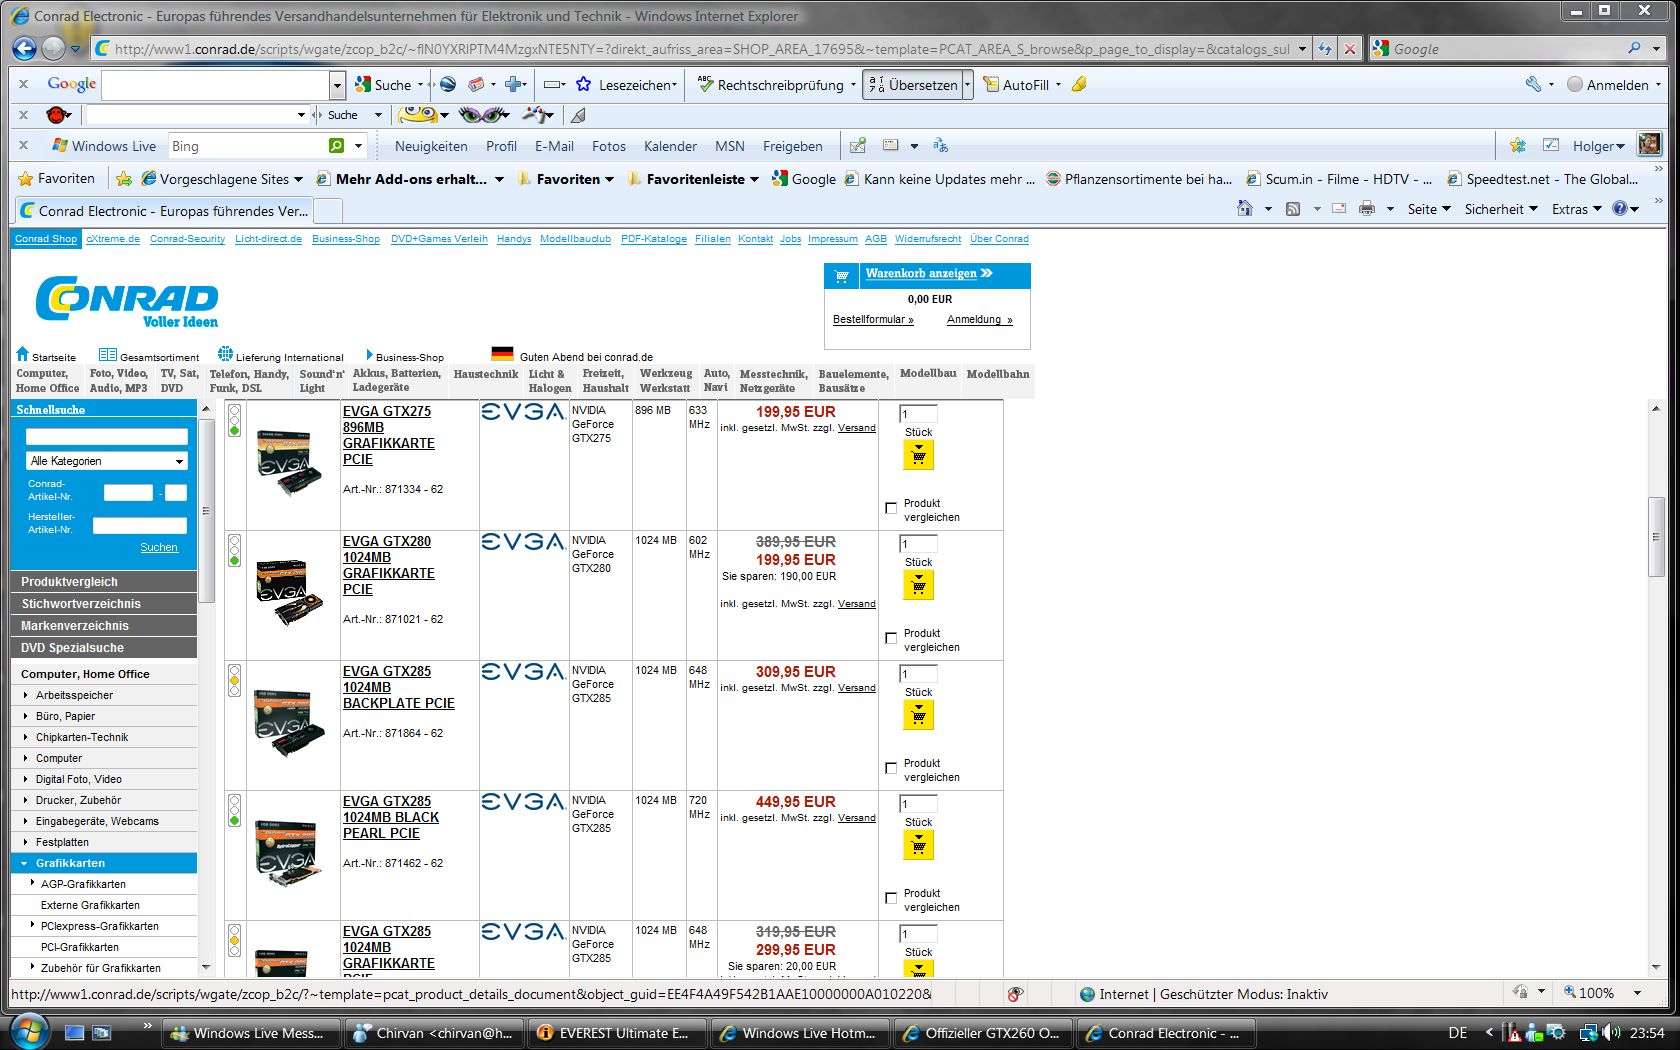Check Produkt vergleichen for GTX285 BACKPLATE

(891, 768)
